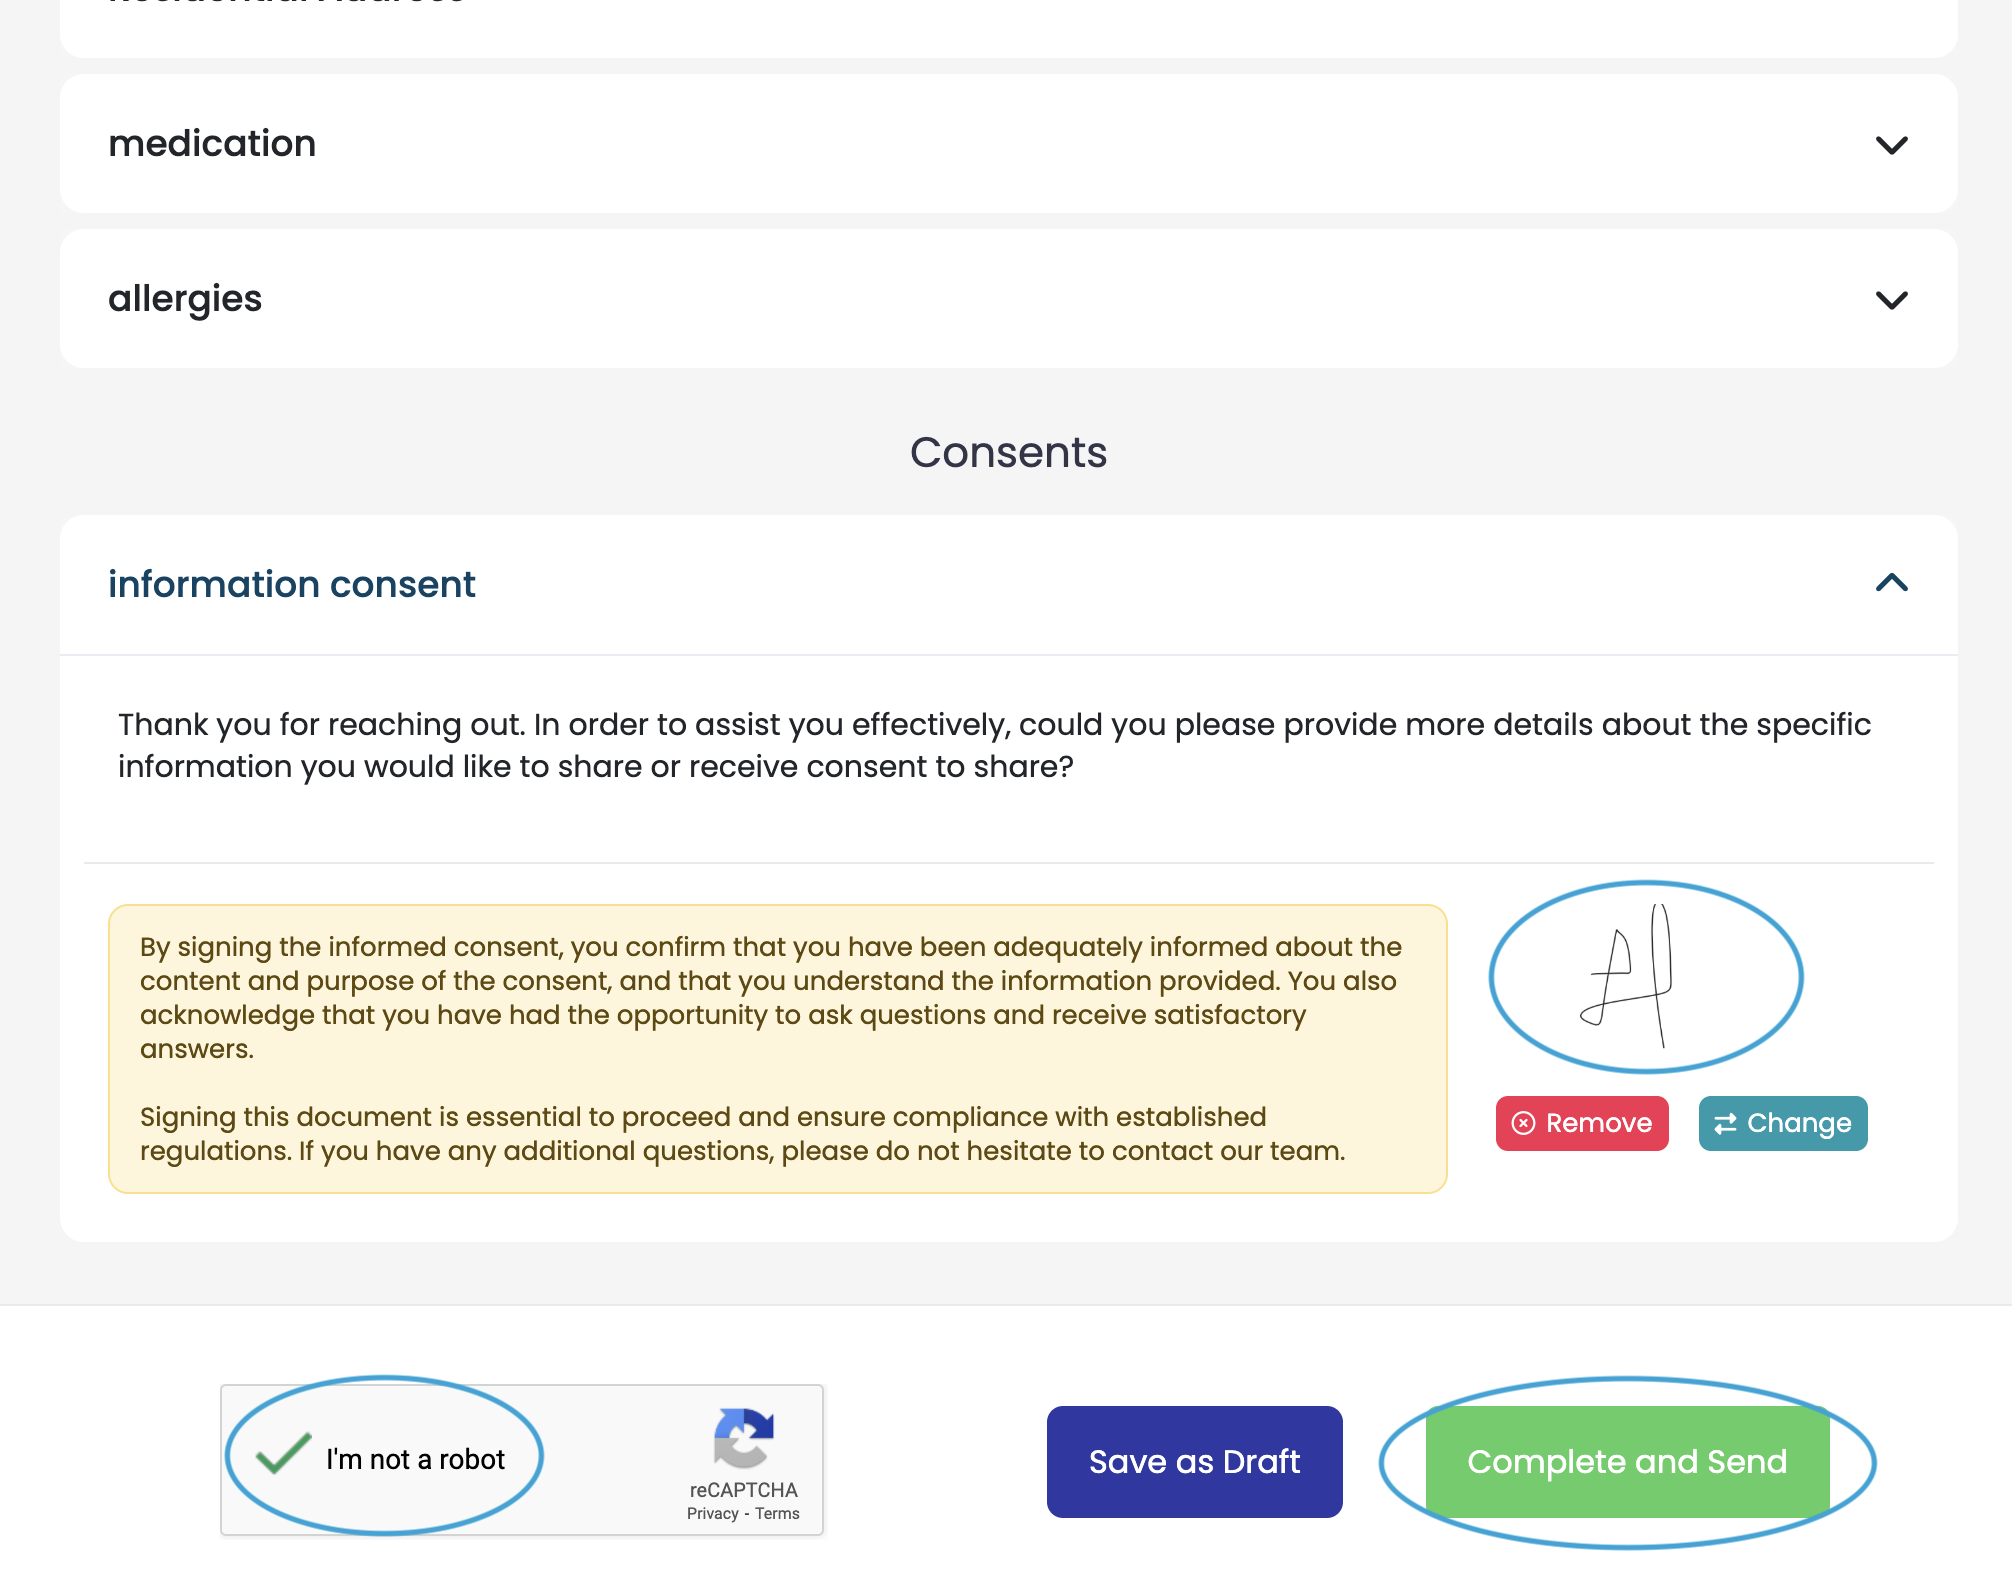Image resolution: width=2012 pixels, height=1580 pixels.
Task: Open the reCAPTCHA Privacy link
Action: (x=712, y=1513)
